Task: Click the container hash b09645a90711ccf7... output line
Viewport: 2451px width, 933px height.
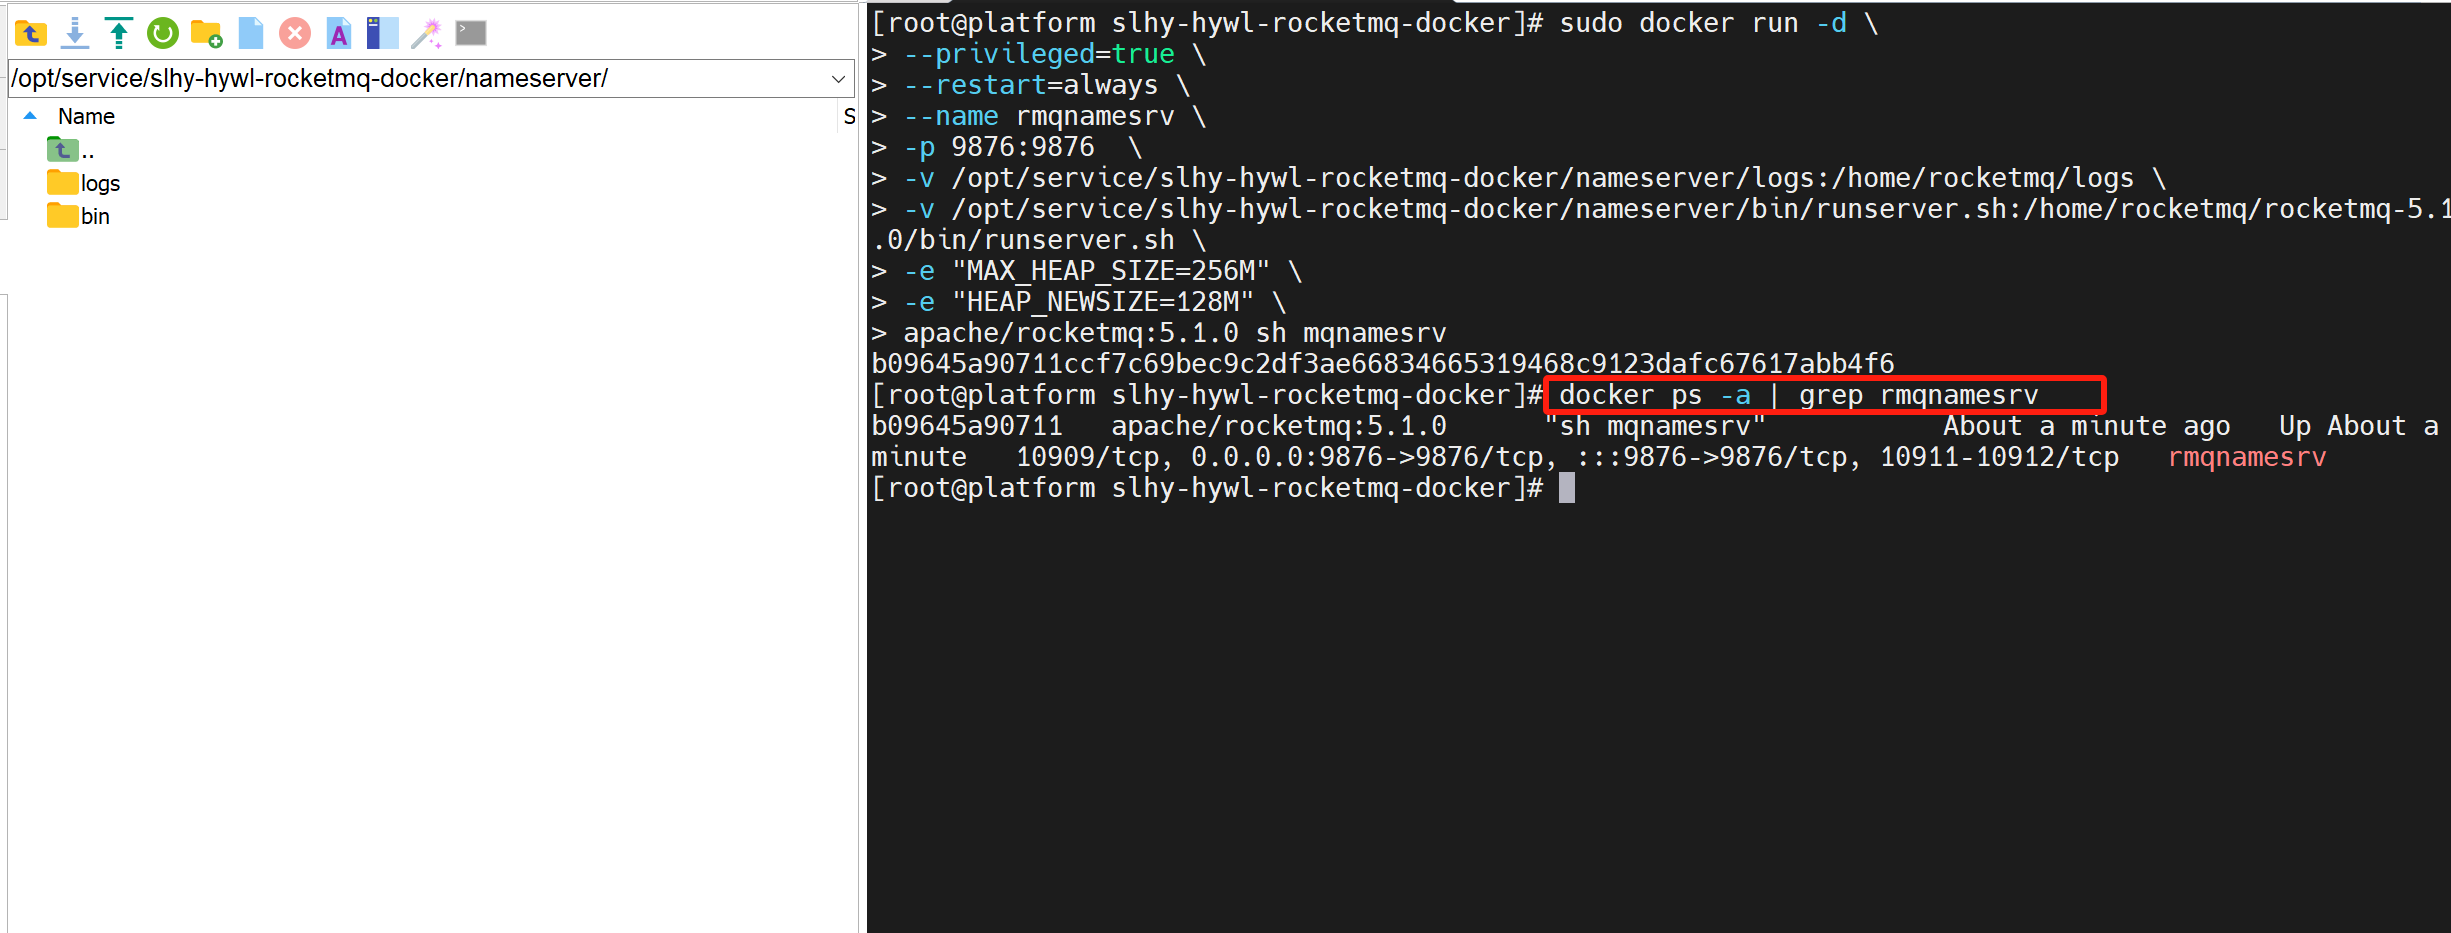Action: pyautogui.click(x=1383, y=364)
